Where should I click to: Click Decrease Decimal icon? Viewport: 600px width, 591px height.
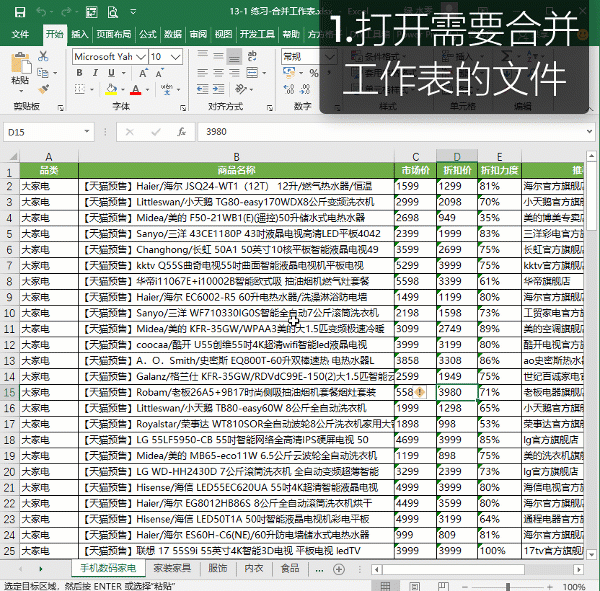tap(305, 89)
